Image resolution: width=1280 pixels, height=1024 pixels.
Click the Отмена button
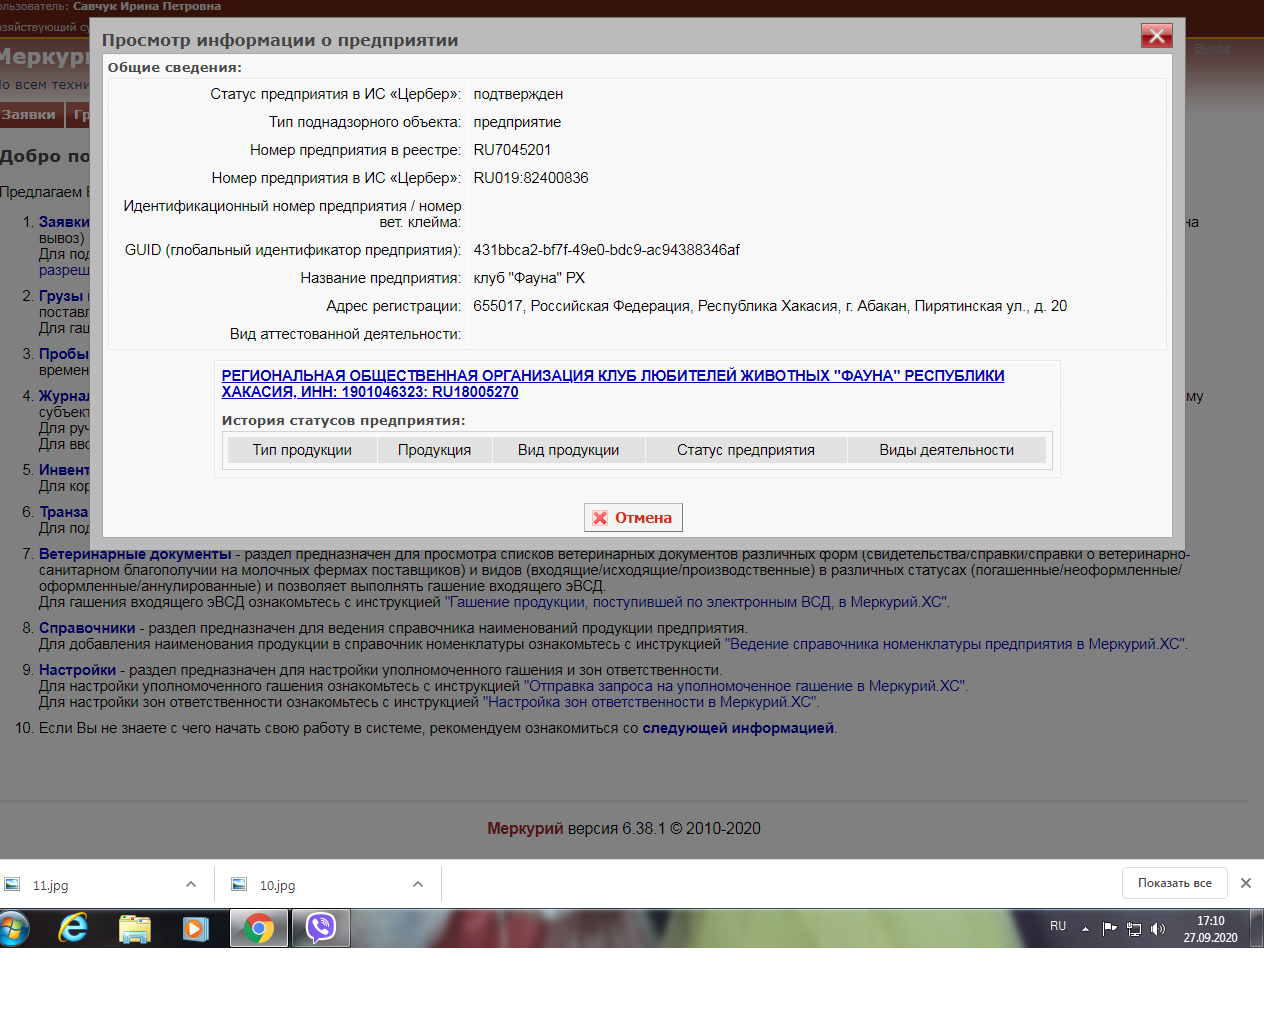[633, 518]
